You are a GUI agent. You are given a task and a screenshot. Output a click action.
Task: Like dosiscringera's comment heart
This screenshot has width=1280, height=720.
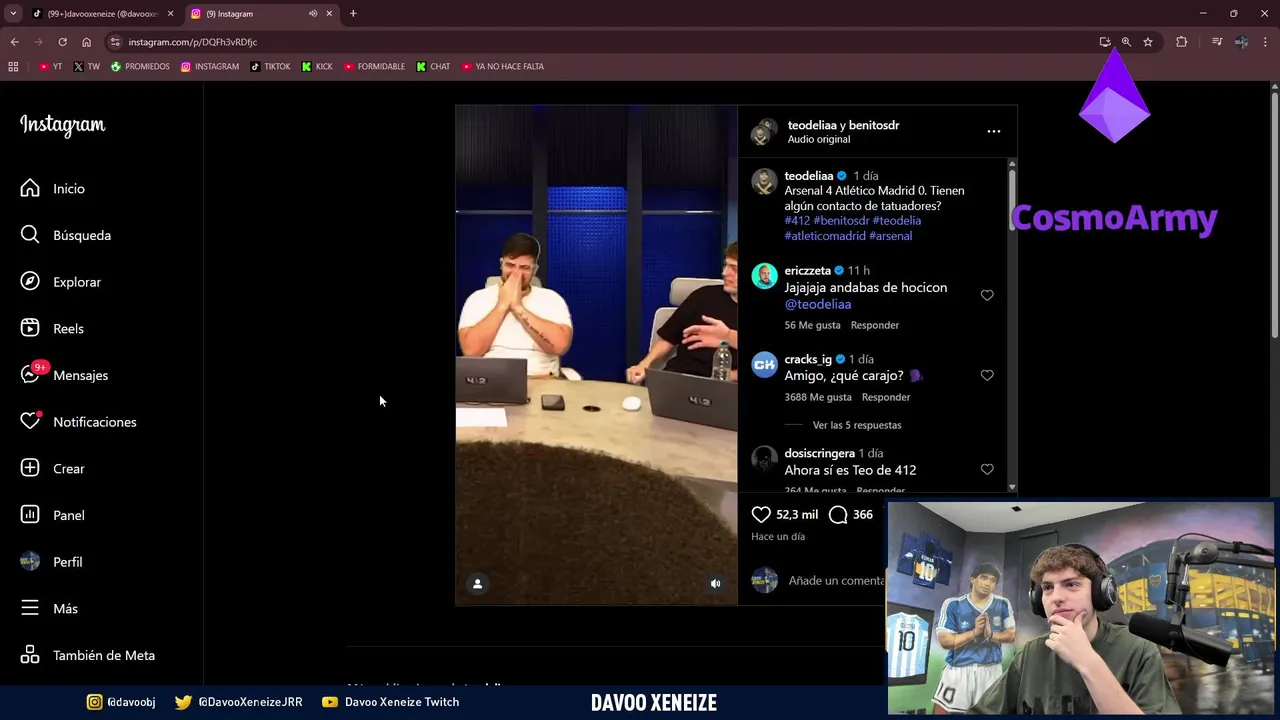(987, 469)
